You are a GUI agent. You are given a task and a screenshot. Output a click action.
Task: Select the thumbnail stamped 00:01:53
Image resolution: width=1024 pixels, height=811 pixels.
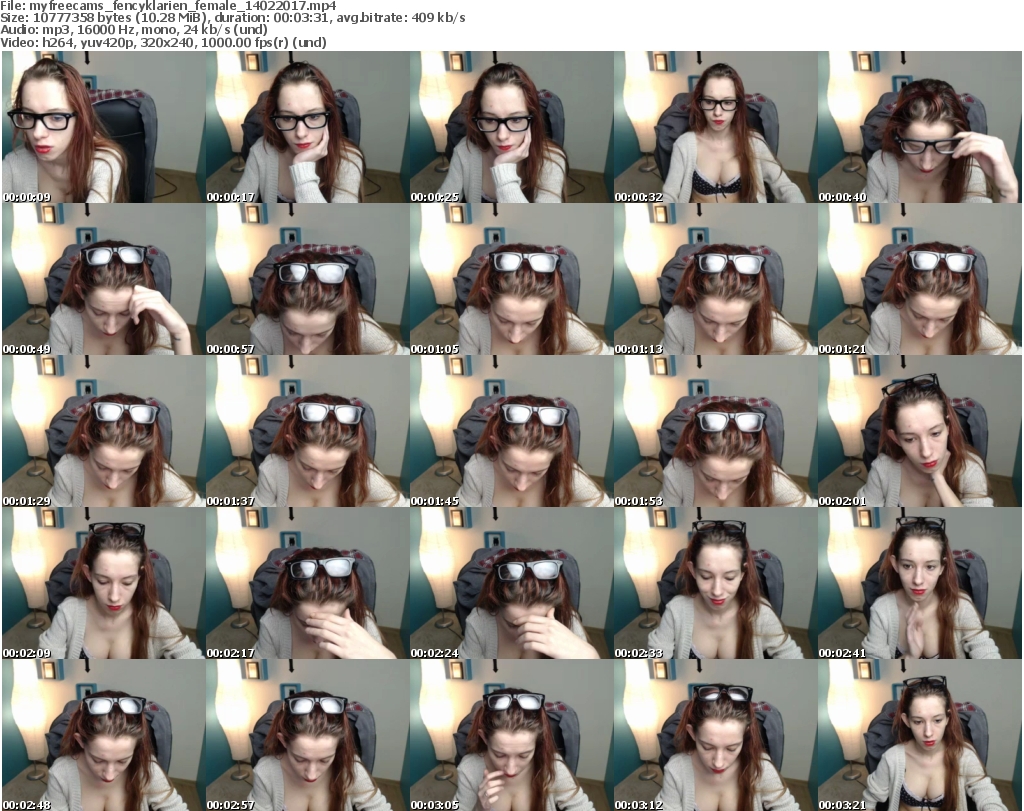tap(715, 432)
